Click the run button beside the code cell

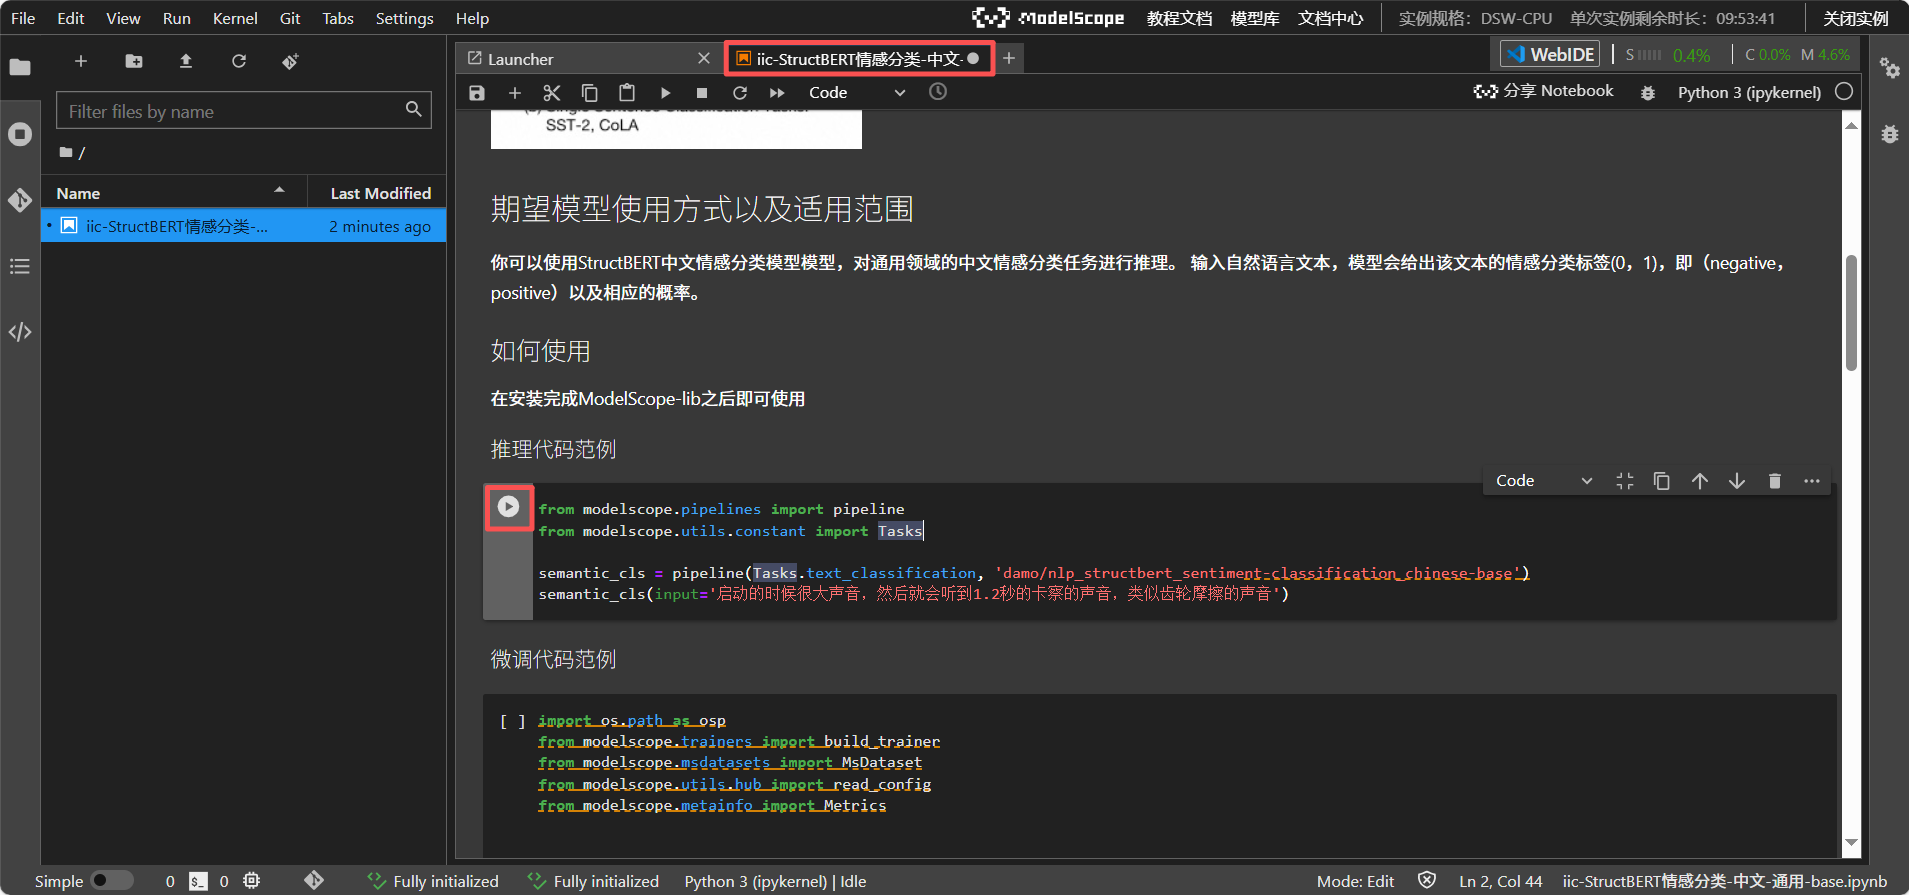point(509,507)
